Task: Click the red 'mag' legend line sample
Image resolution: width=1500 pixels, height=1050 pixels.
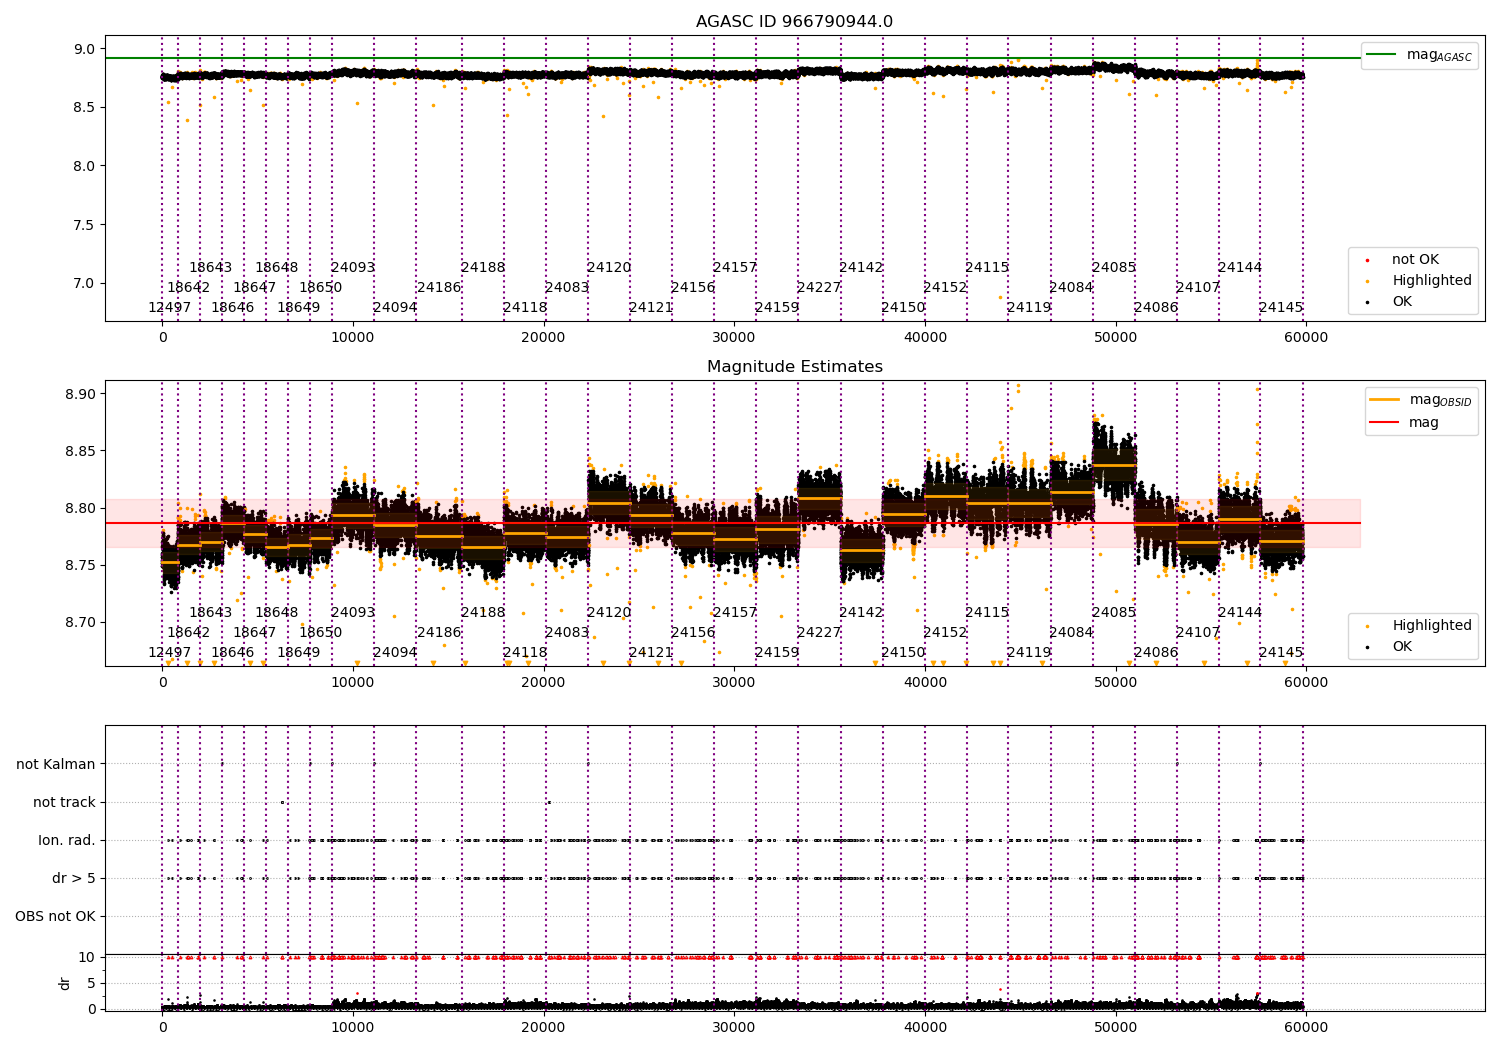Action: [1384, 422]
